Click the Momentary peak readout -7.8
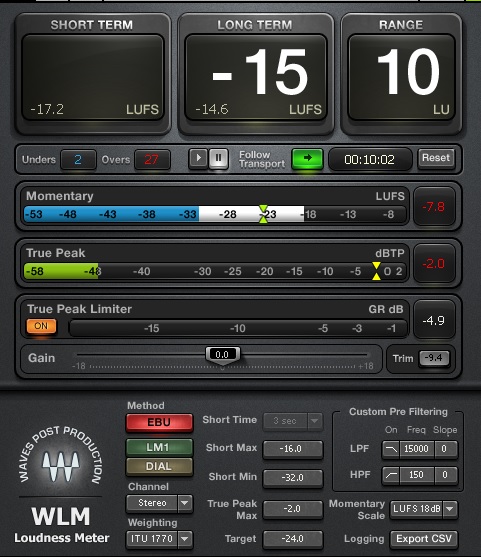 coord(434,206)
